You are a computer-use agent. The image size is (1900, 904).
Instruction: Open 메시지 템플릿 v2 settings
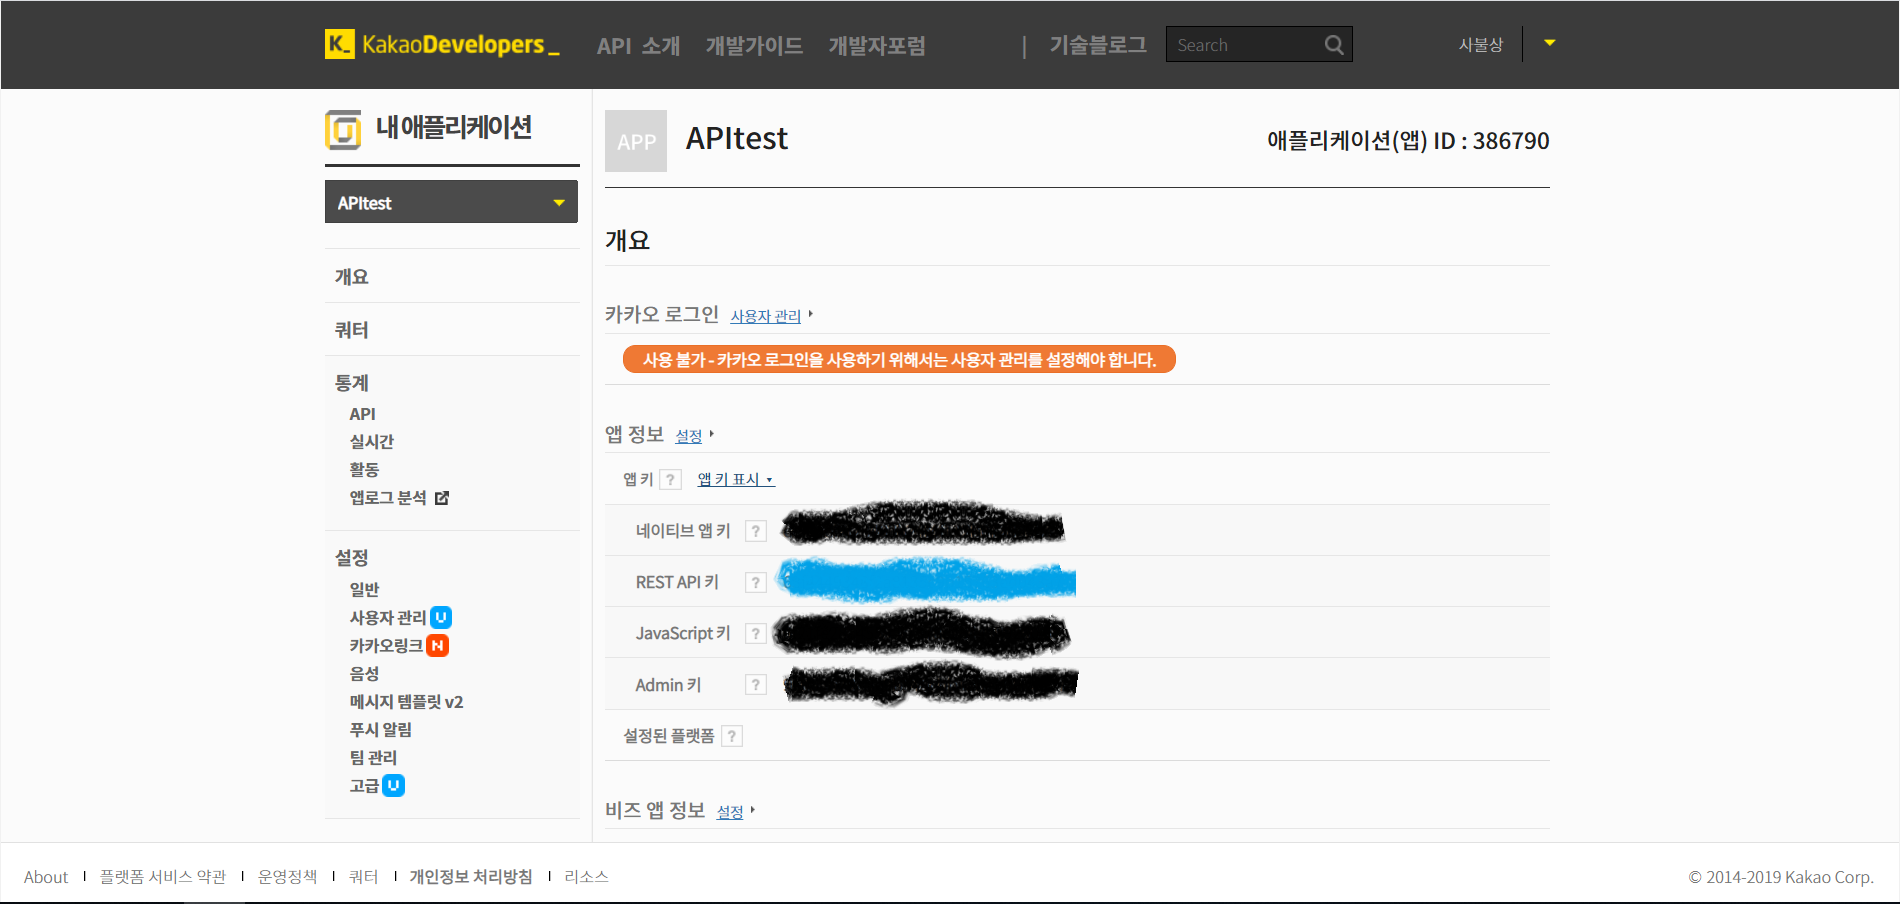tap(406, 702)
